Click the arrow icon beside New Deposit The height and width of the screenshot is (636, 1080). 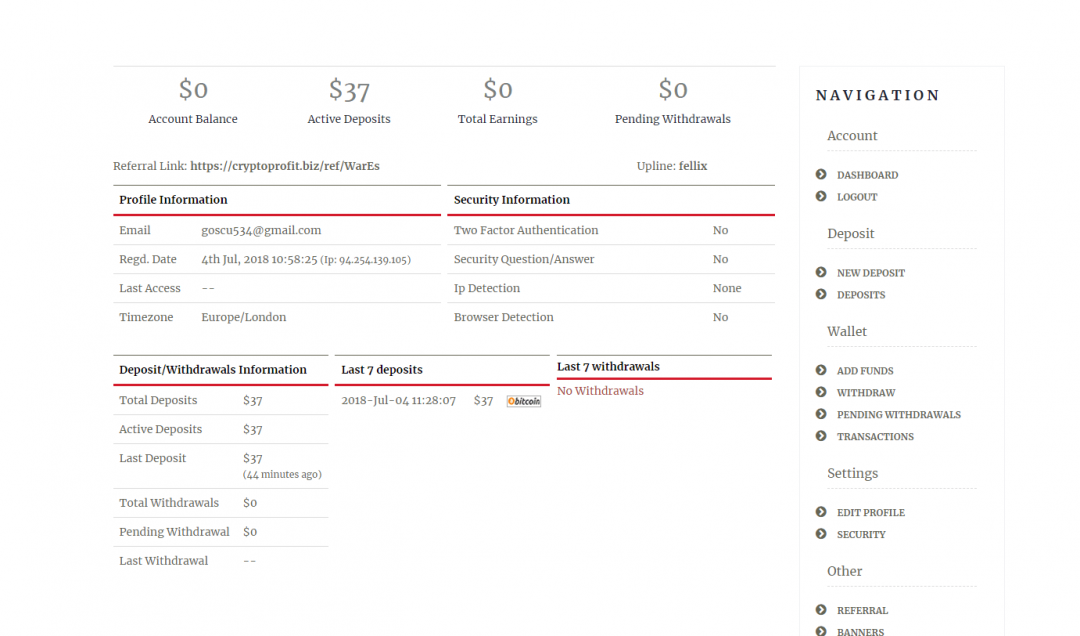coord(821,272)
